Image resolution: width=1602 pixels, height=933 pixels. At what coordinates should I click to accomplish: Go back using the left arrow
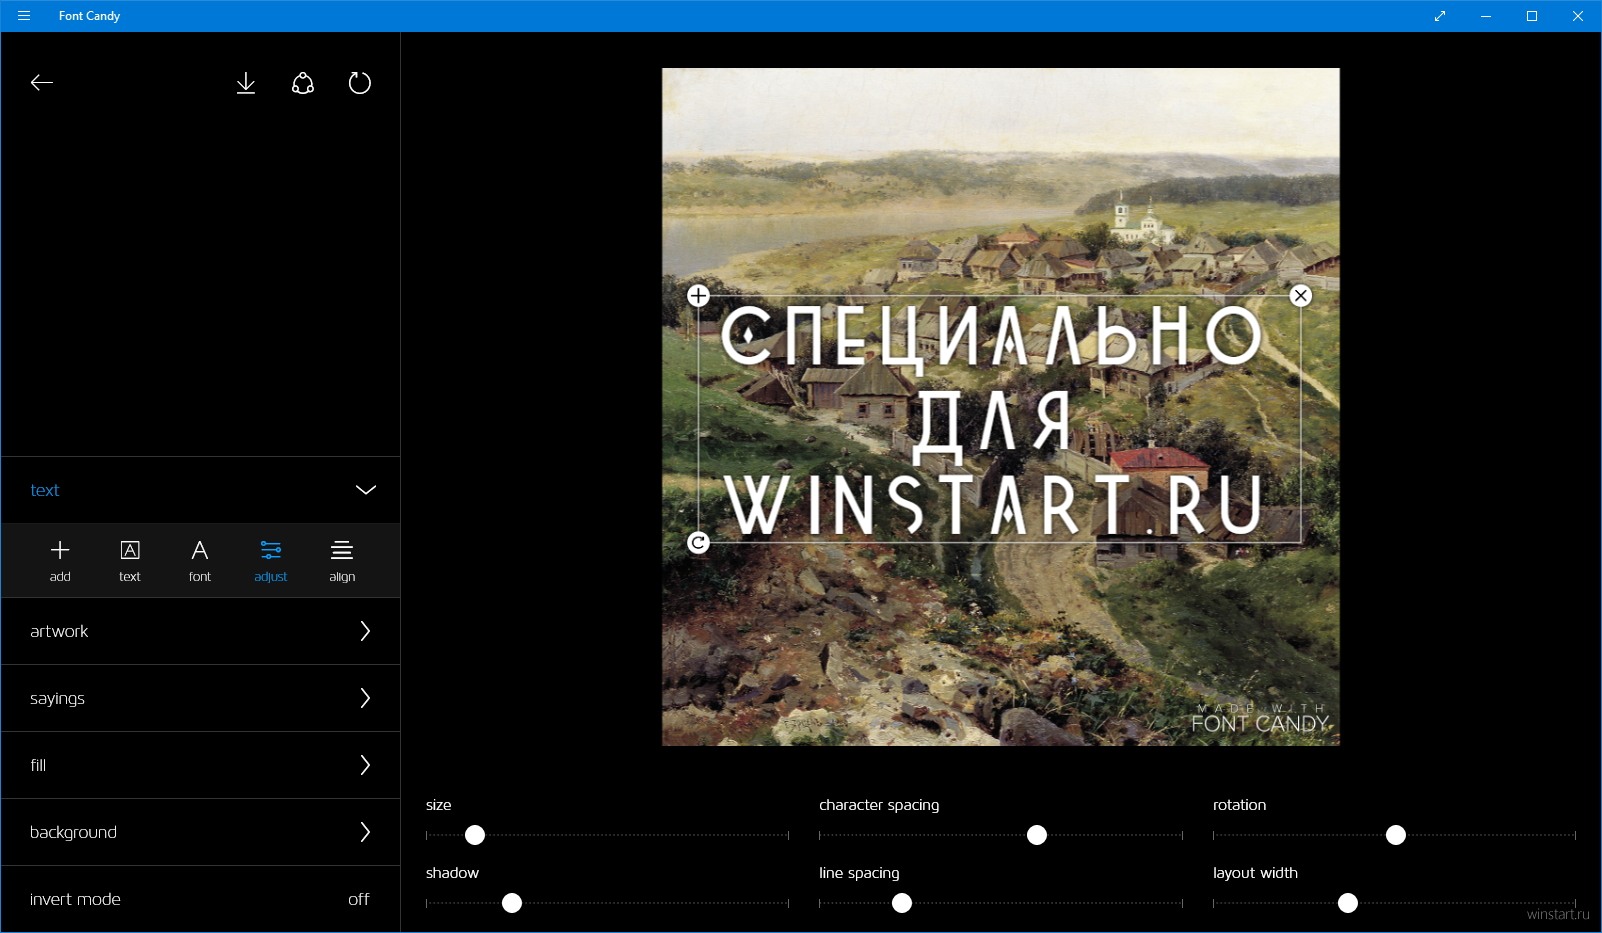(x=42, y=83)
